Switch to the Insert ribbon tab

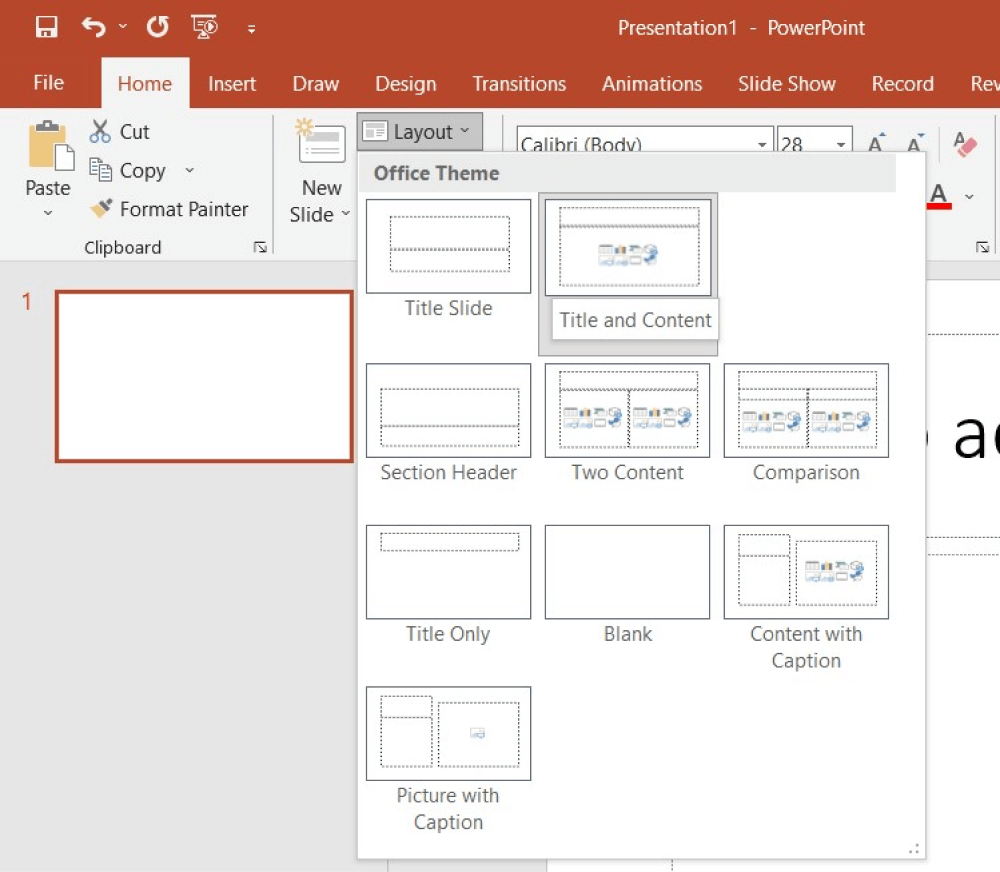pyautogui.click(x=231, y=84)
